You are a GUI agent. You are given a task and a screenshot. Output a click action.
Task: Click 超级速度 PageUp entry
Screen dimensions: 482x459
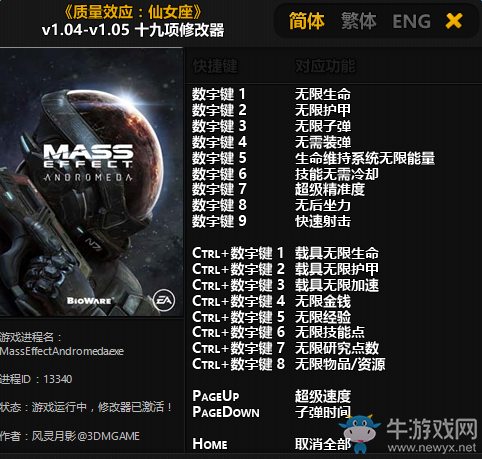tap(322, 396)
